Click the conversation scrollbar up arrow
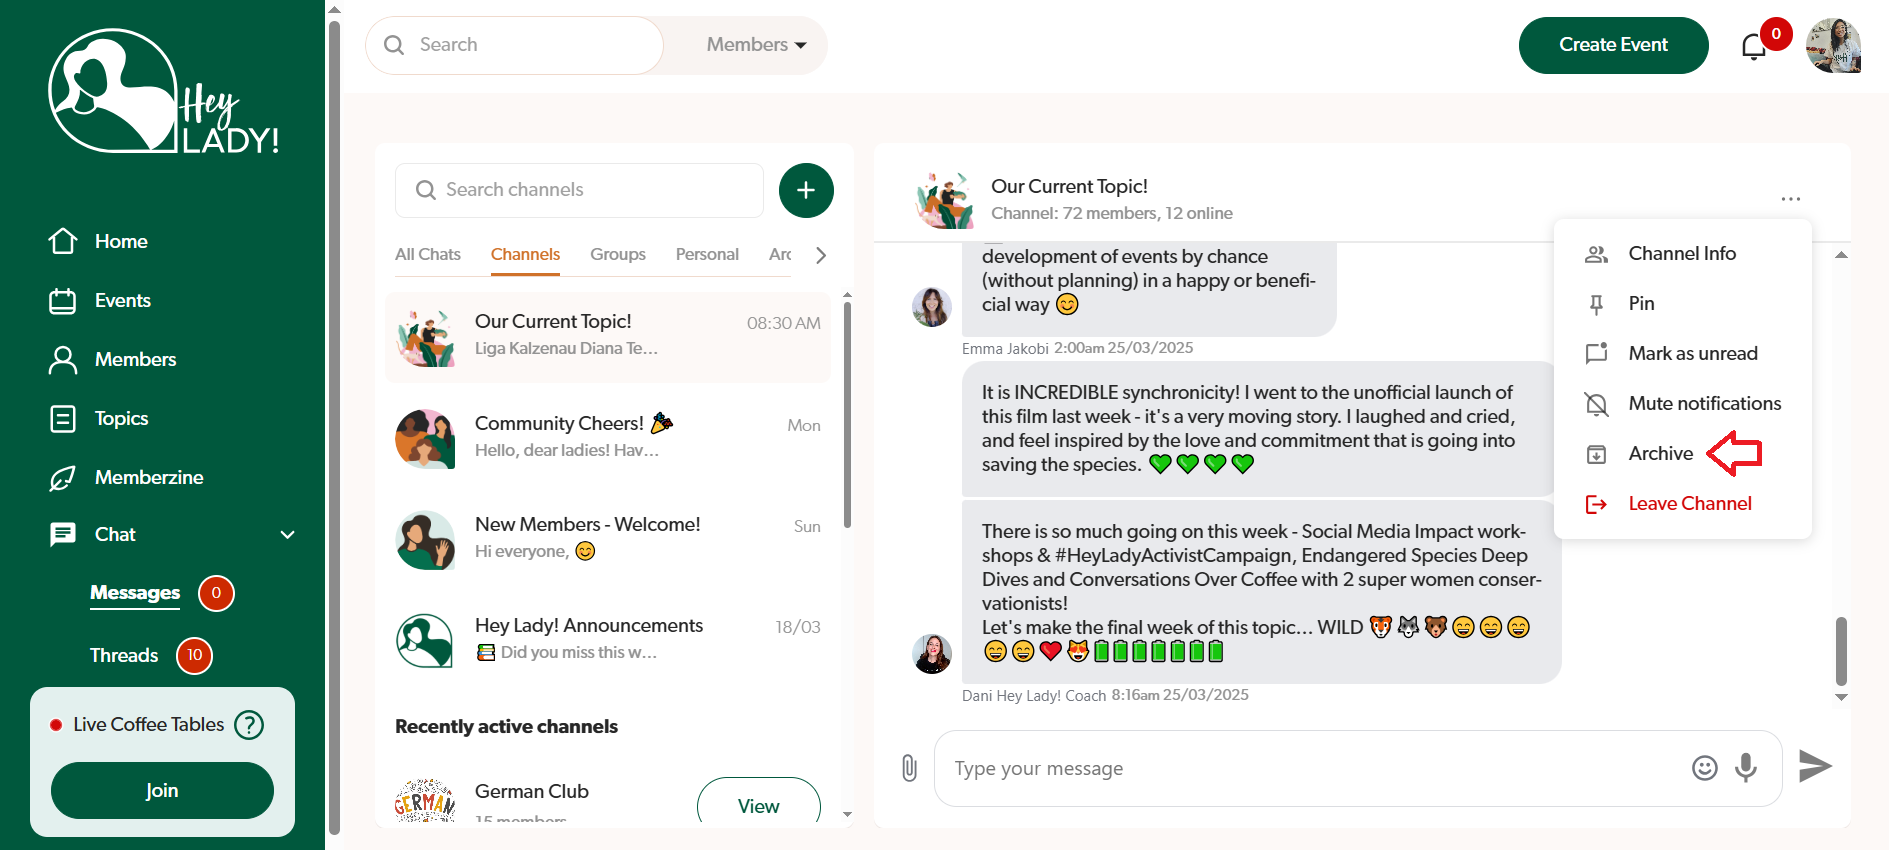This screenshot has height=850, width=1889. (x=1841, y=255)
